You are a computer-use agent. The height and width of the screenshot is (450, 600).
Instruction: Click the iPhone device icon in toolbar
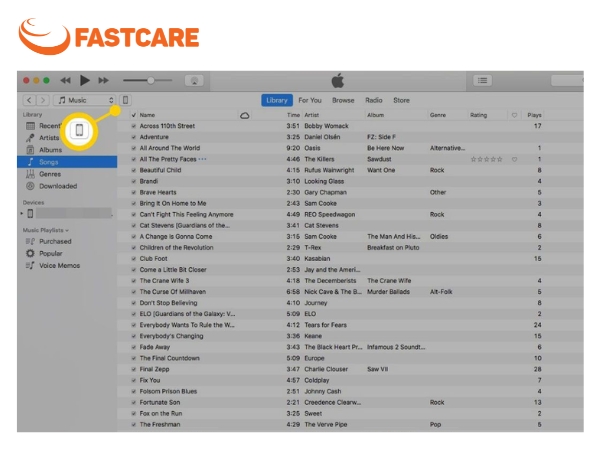[x=125, y=100]
